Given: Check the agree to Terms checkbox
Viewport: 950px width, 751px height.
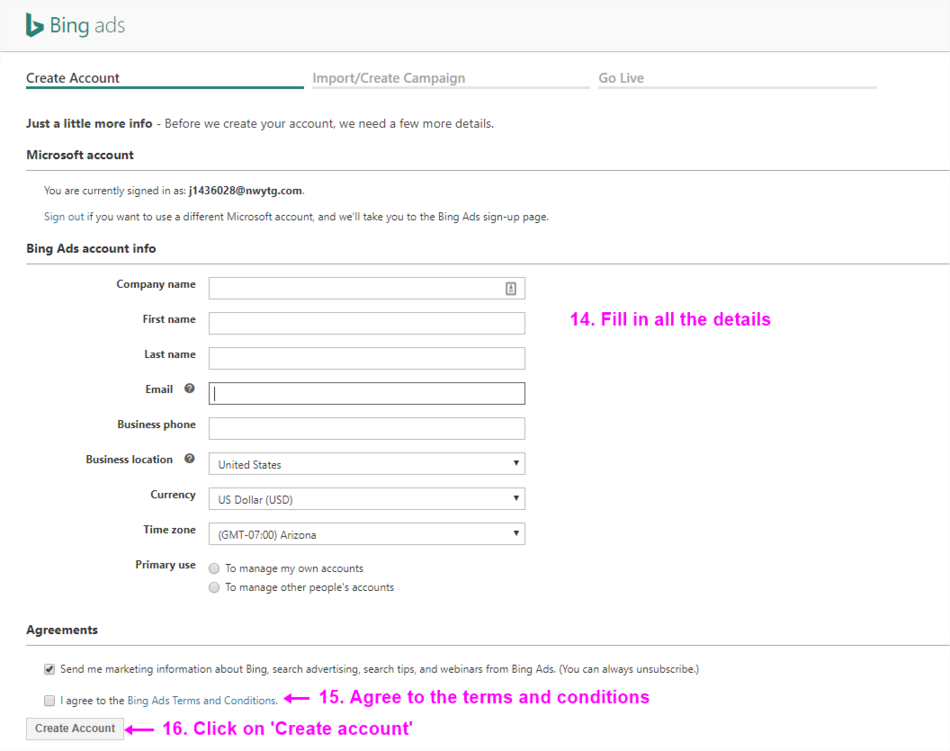Looking at the screenshot, I should point(49,701).
